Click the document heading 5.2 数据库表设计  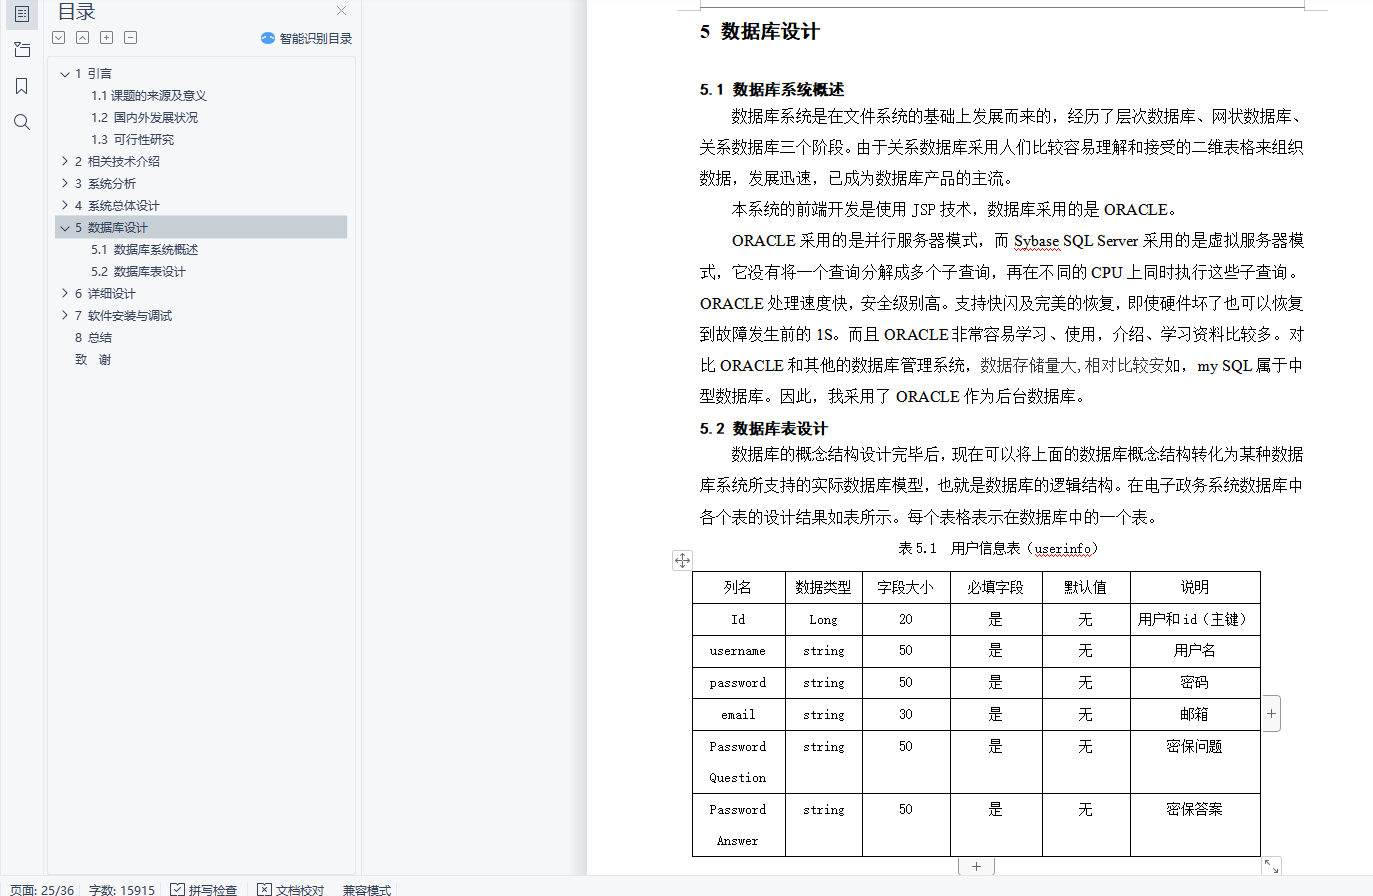point(764,429)
